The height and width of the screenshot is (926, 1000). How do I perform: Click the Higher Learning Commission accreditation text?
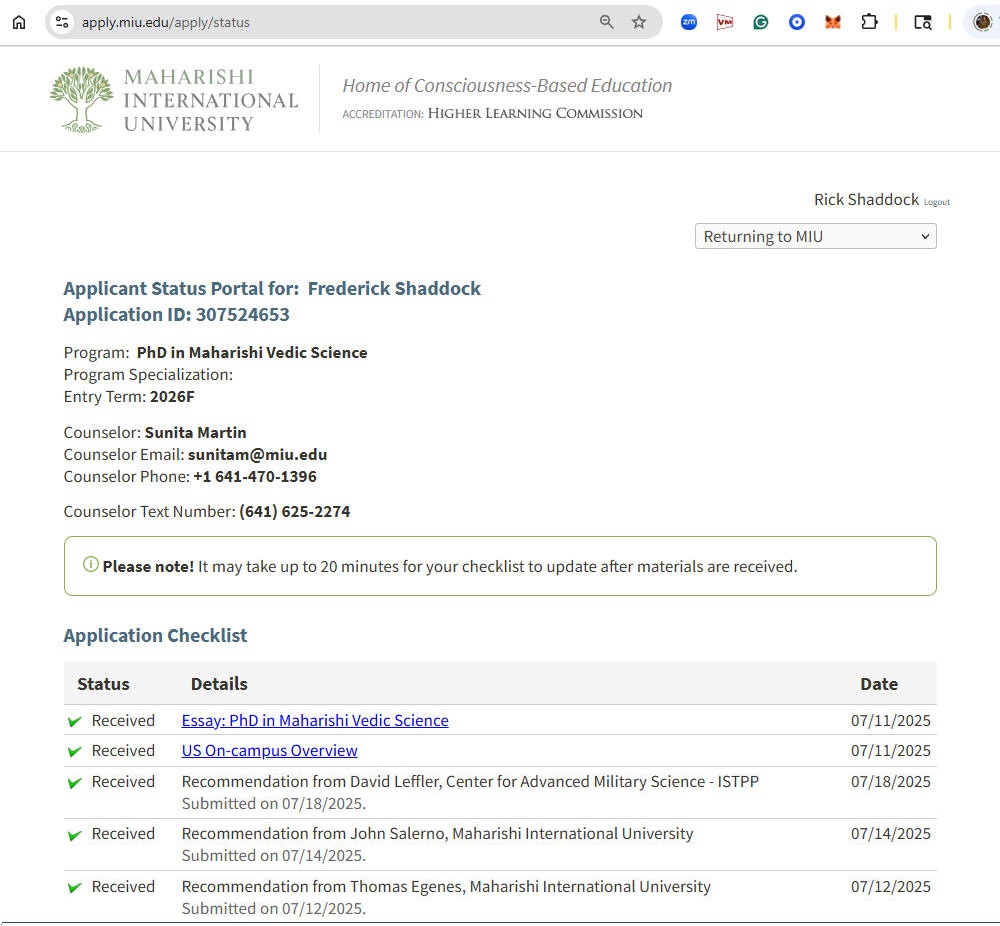coord(535,114)
